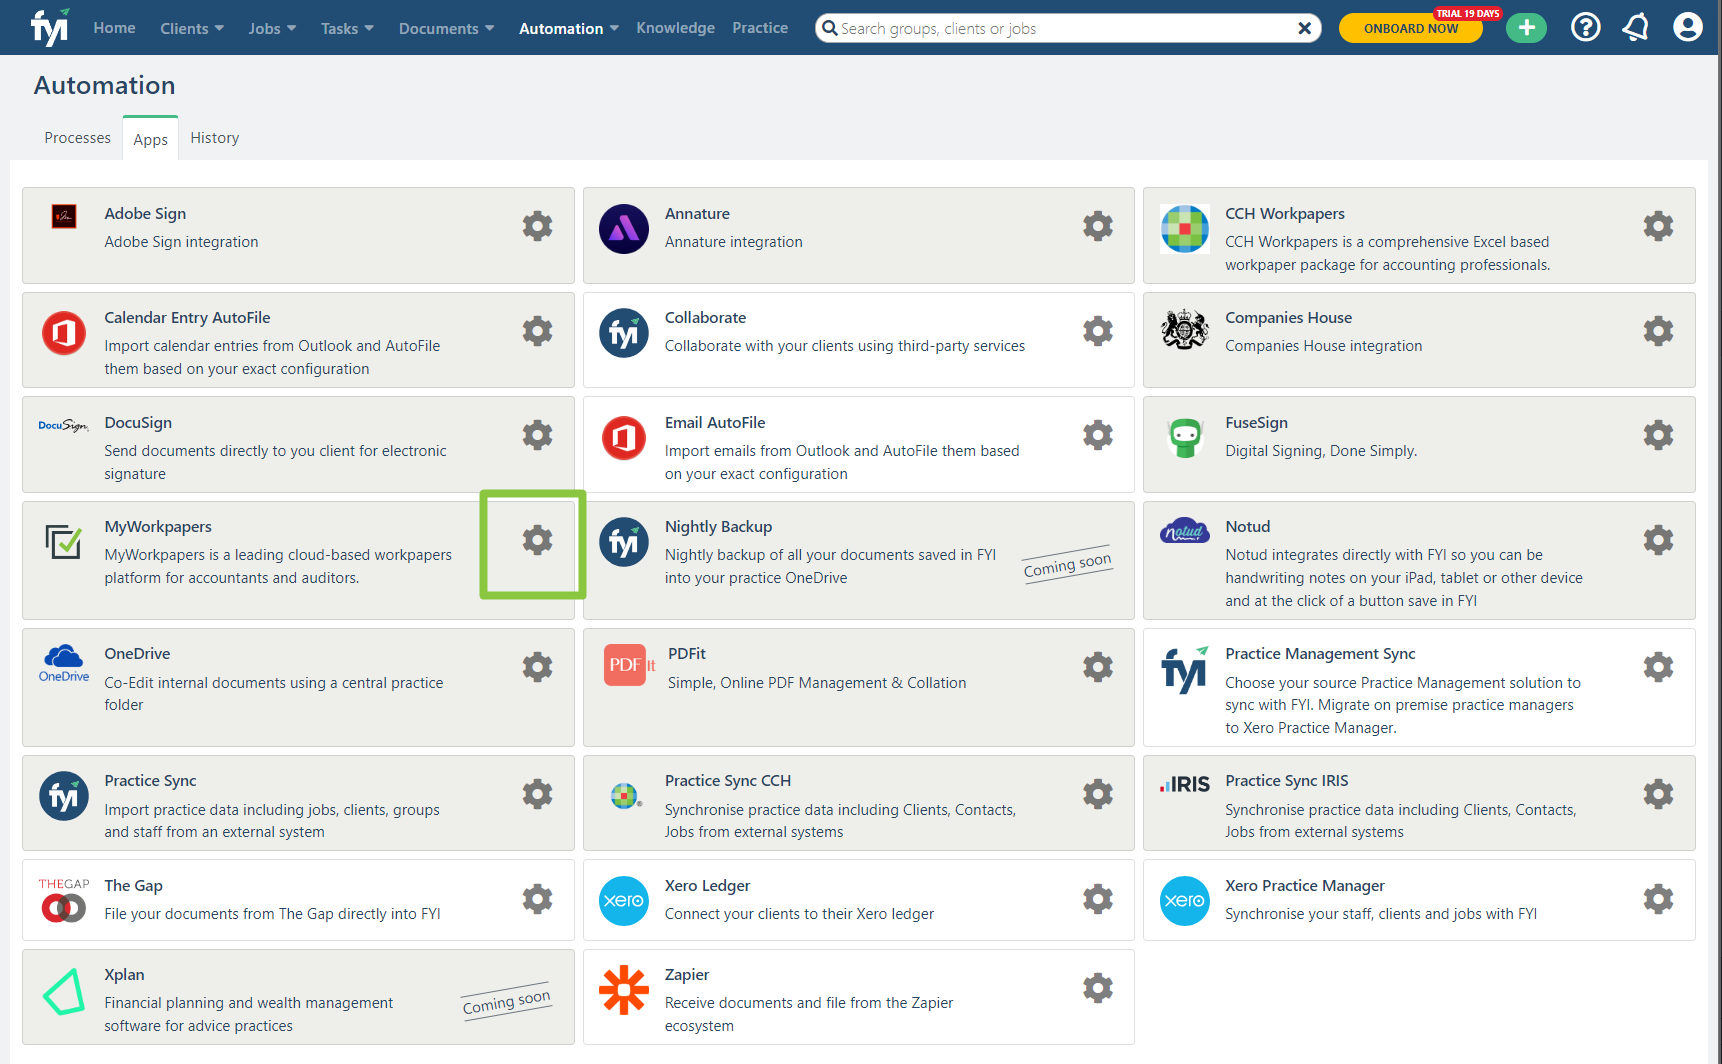The image size is (1722, 1064).
Task: Open Practice in top navigation
Action: [760, 28]
